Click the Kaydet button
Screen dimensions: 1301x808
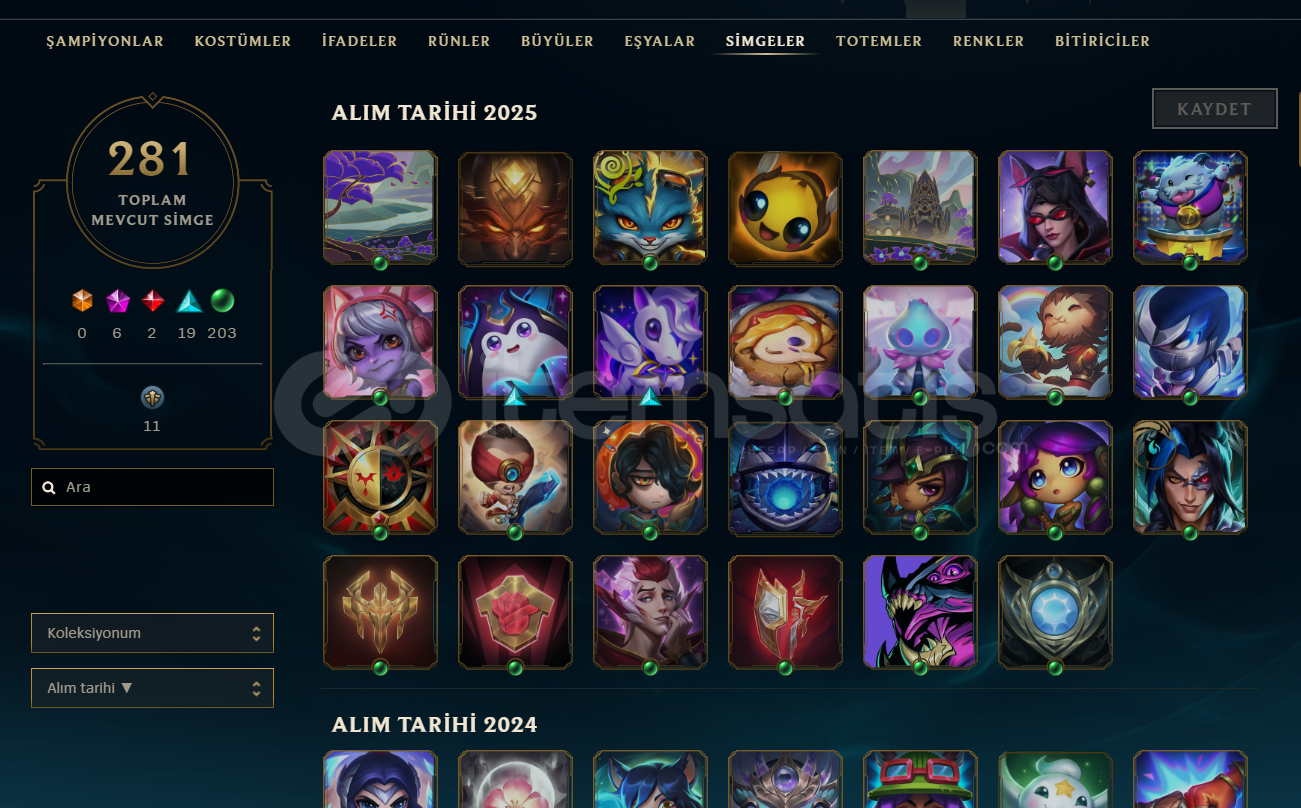tap(1215, 109)
